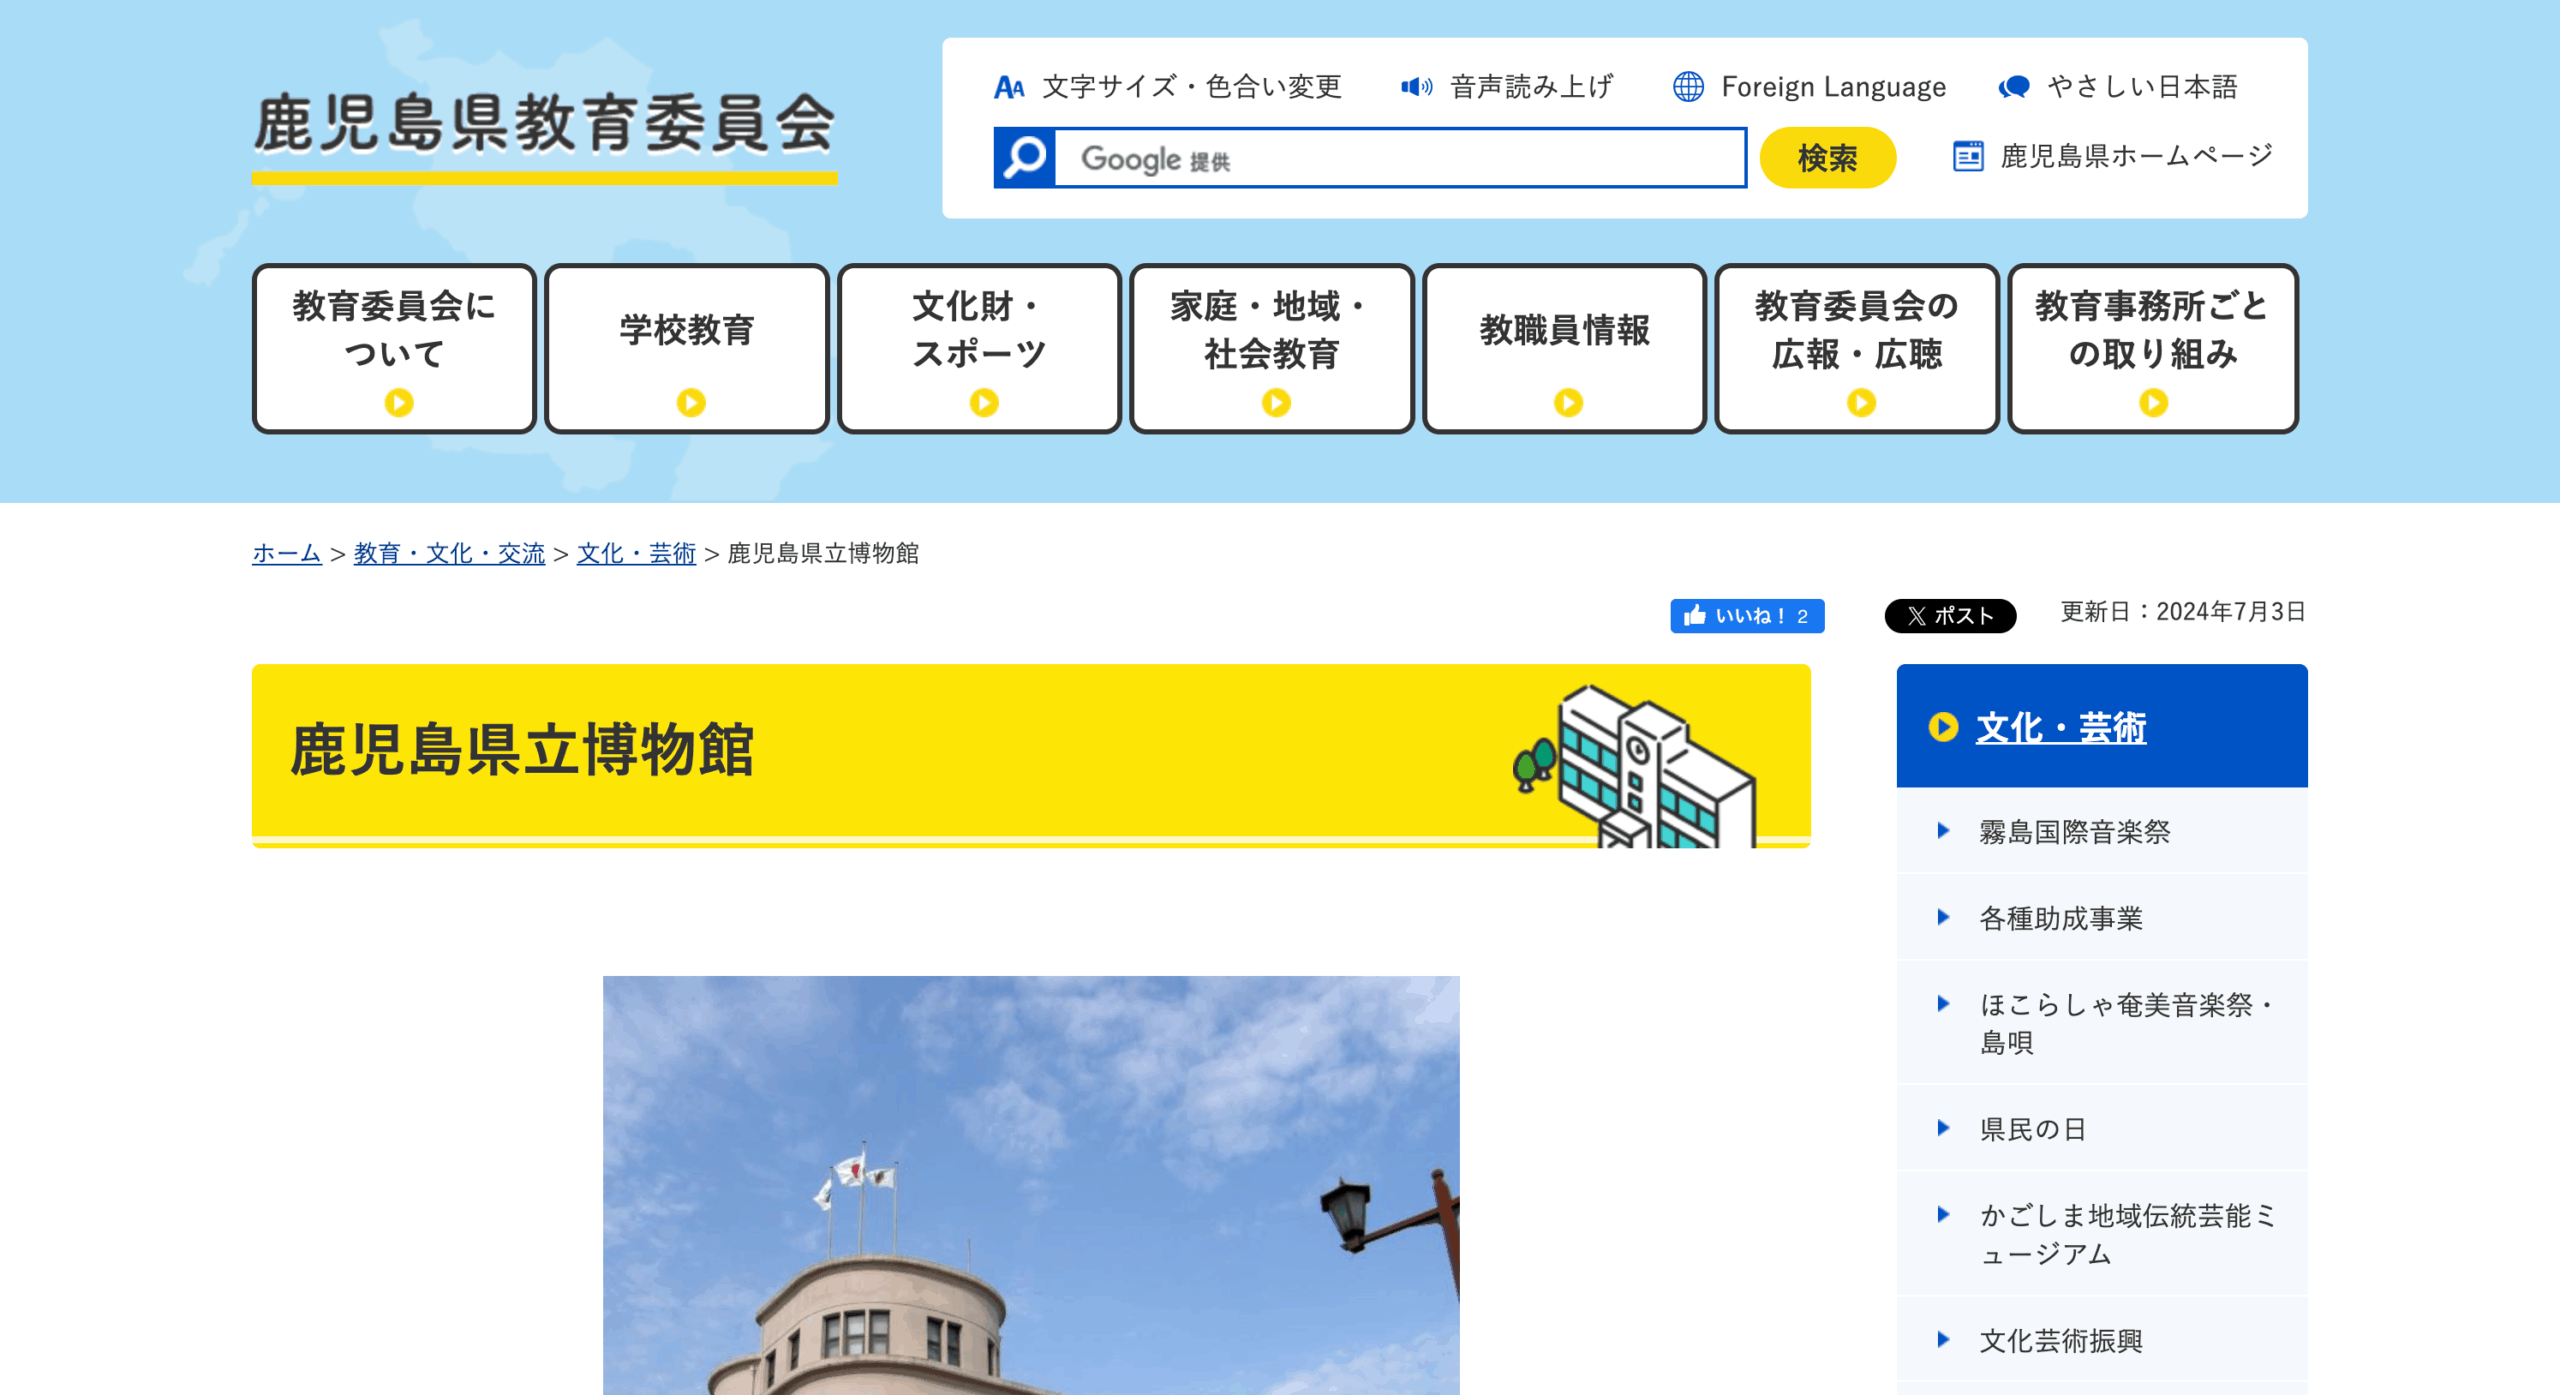Open the 学校教育 menu

point(687,349)
